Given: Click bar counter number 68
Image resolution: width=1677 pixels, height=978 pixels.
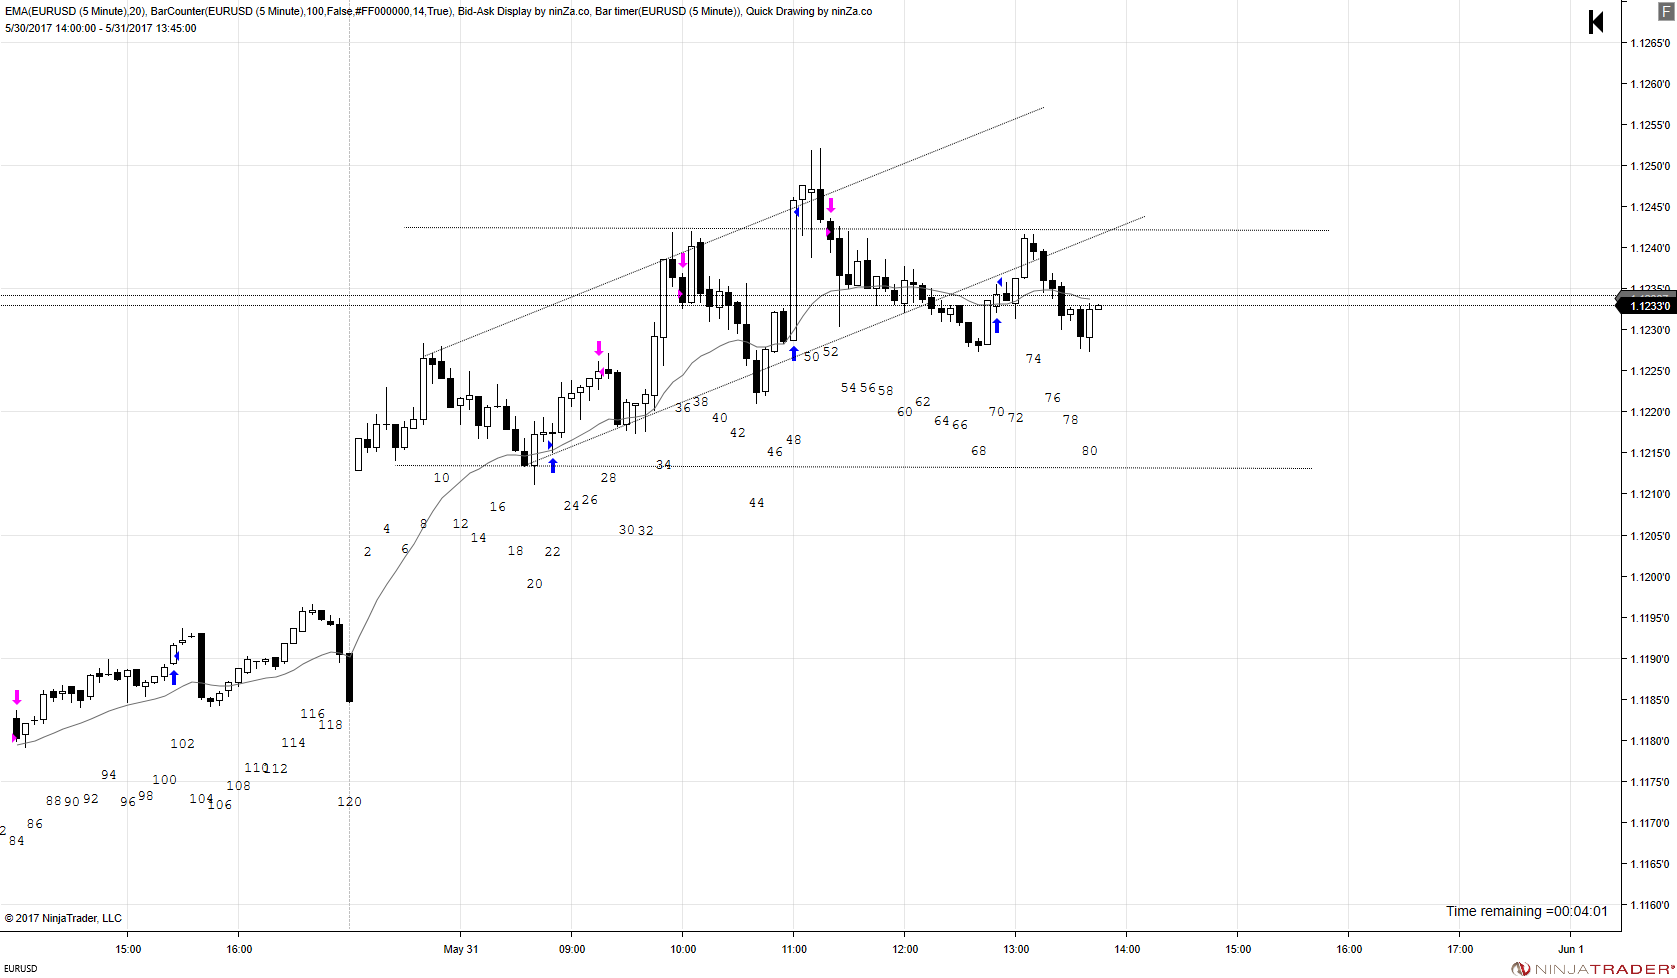Looking at the screenshot, I should tap(979, 451).
